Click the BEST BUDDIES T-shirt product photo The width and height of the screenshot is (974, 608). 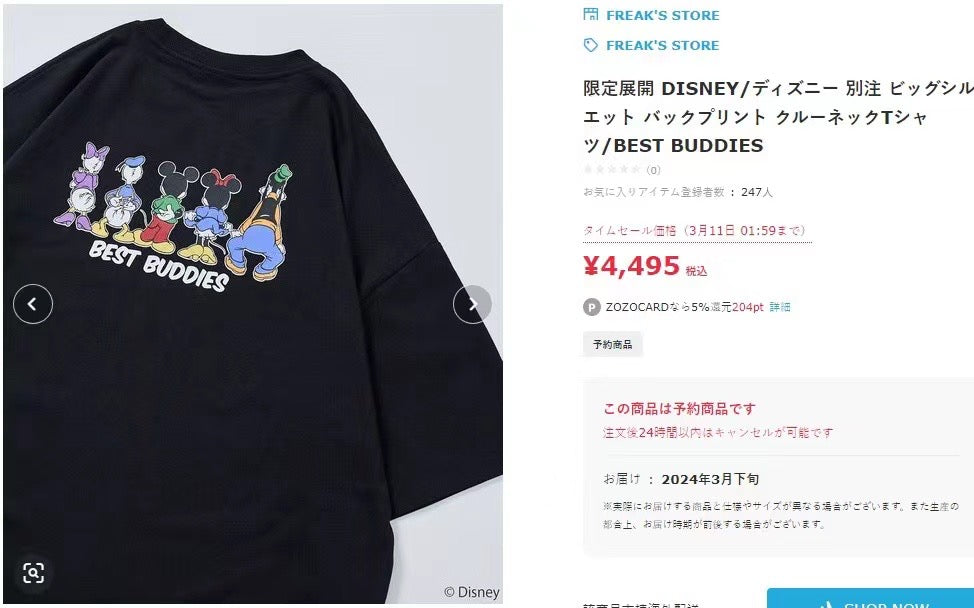coord(253,304)
